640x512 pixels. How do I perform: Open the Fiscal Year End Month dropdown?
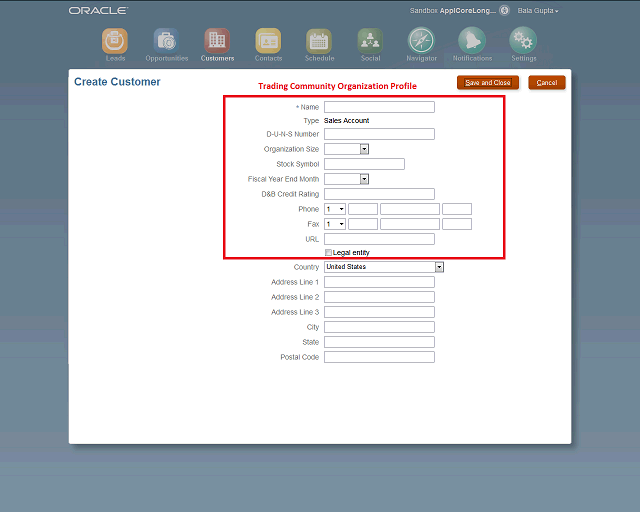364,179
